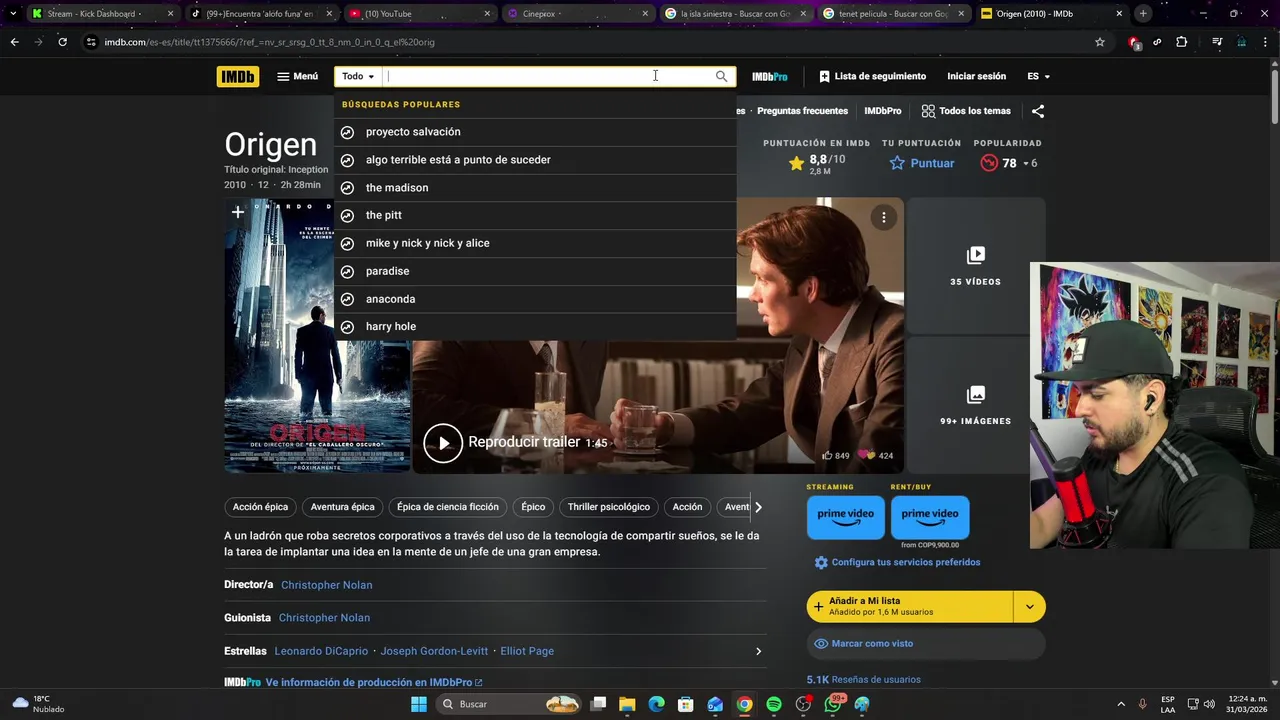Screen dimensions: 1280x720
Task: Click inside the IMDb search input field
Action: (545, 76)
